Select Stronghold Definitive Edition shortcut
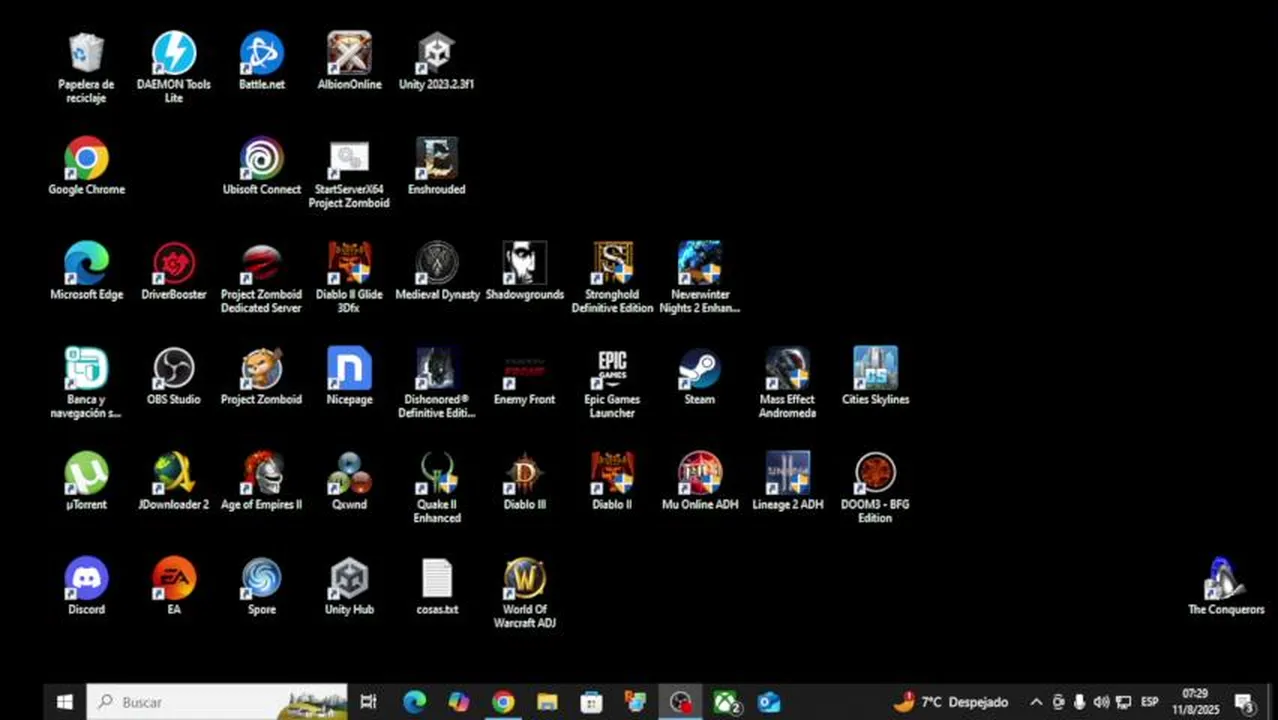The width and height of the screenshot is (1278, 720). pos(612,278)
